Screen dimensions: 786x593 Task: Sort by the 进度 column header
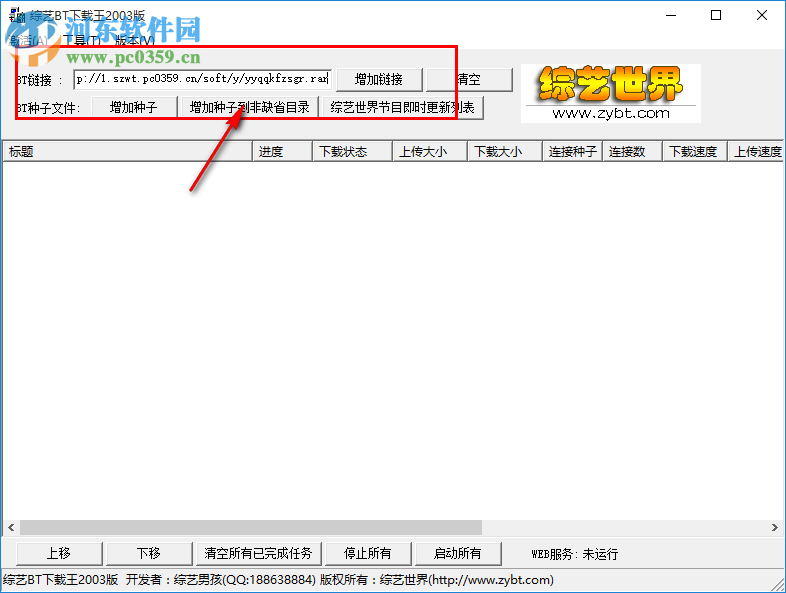(282, 151)
